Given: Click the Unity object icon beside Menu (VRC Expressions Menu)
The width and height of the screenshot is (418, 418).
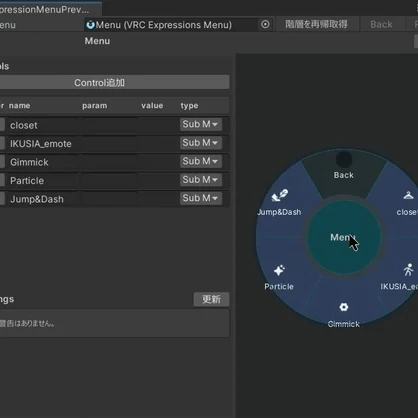Looking at the screenshot, I should pyautogui.click(x=90, y=25).
